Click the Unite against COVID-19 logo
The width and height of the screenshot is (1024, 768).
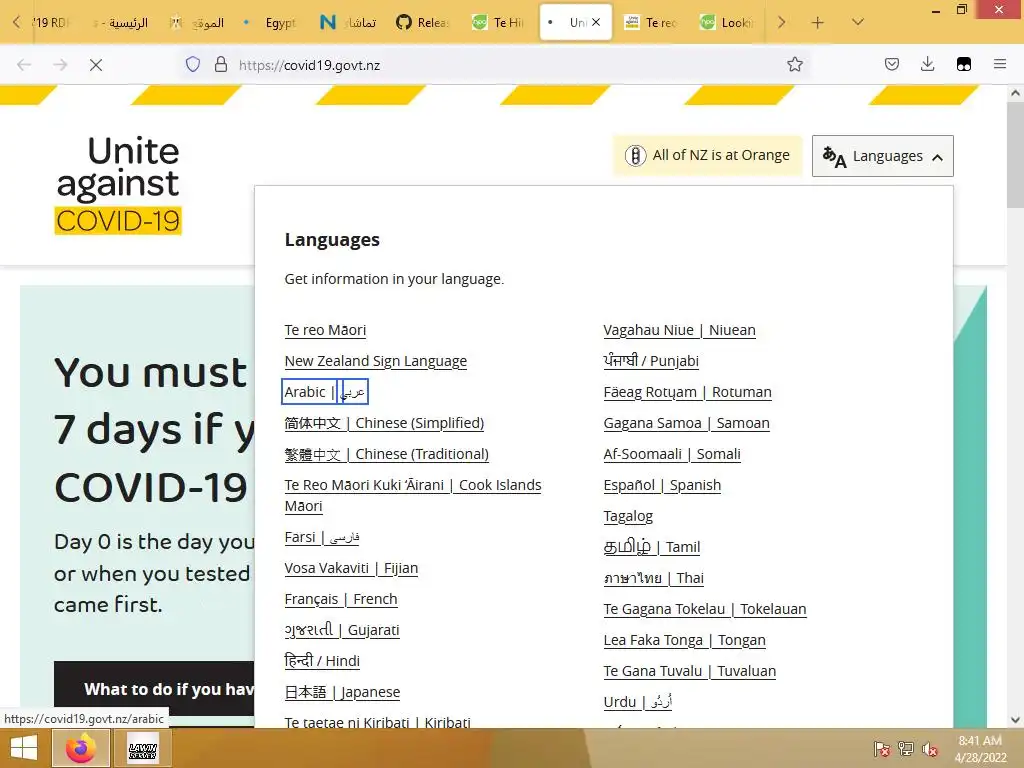click(x=118, y=184)
